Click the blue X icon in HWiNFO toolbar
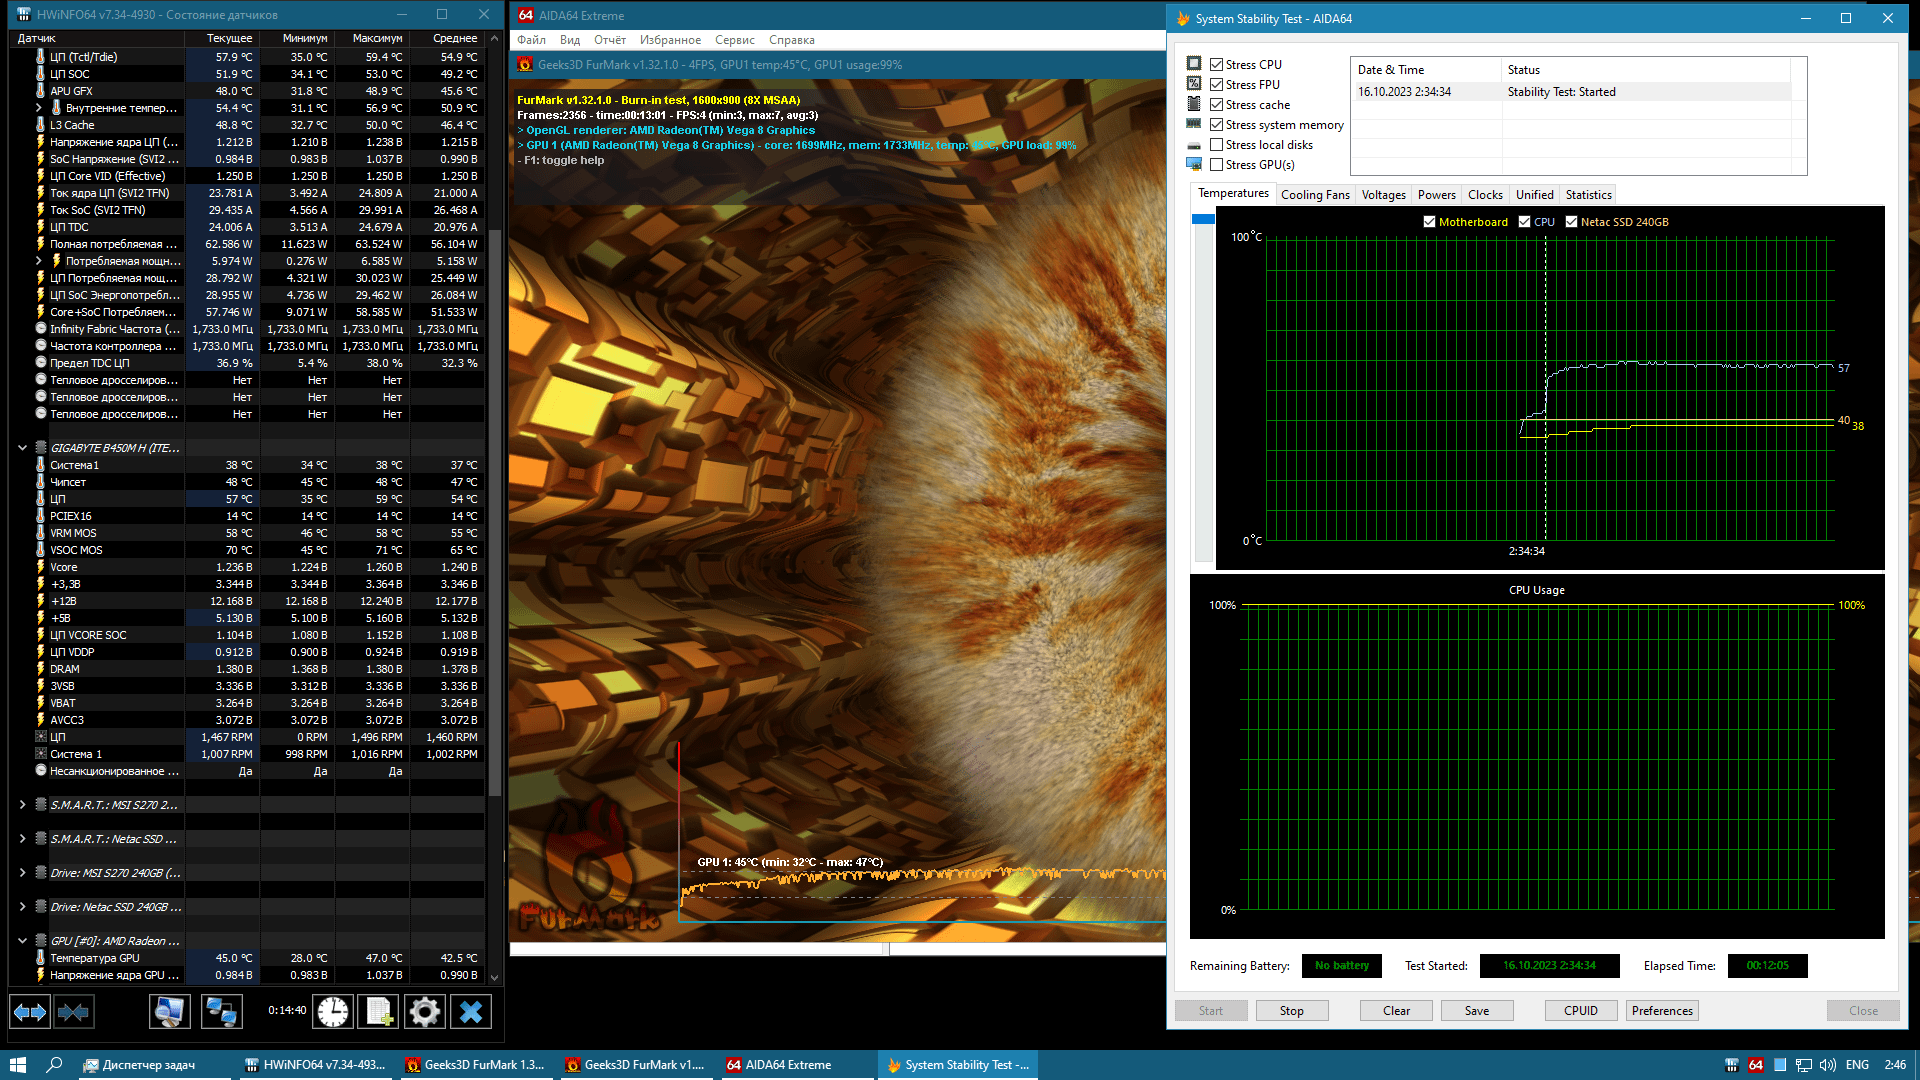This screenshot has width=1920, height=1080. click(x=471, y=1012)
